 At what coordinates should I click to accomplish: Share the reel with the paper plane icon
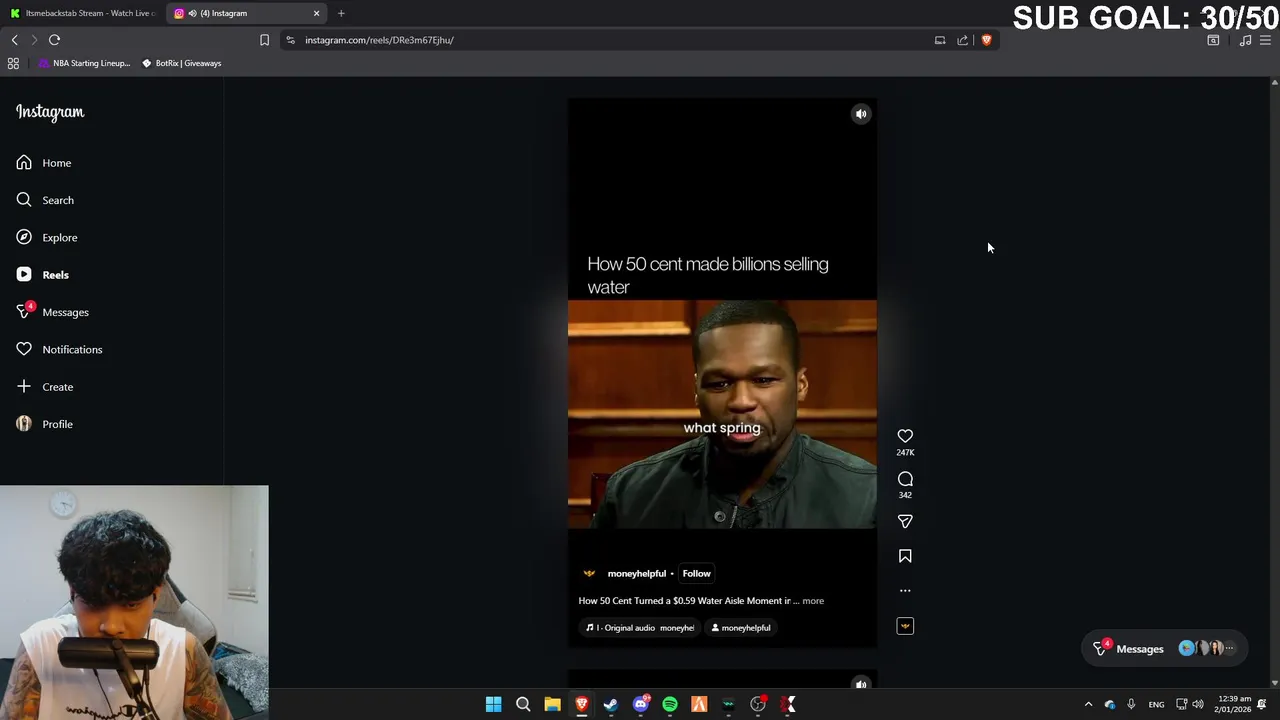pos(905,521)
